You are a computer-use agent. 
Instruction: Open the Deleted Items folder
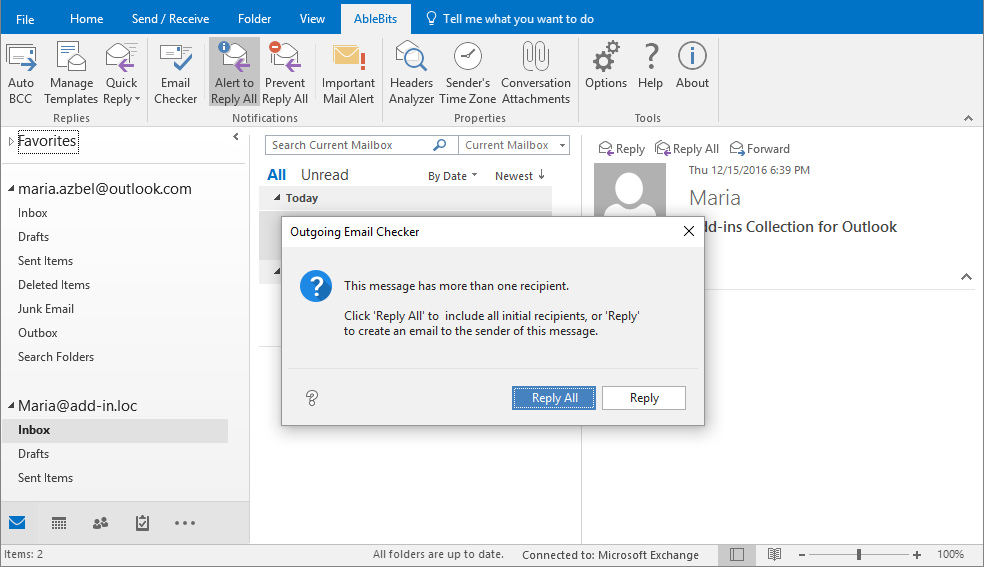(x=54, y=285)
